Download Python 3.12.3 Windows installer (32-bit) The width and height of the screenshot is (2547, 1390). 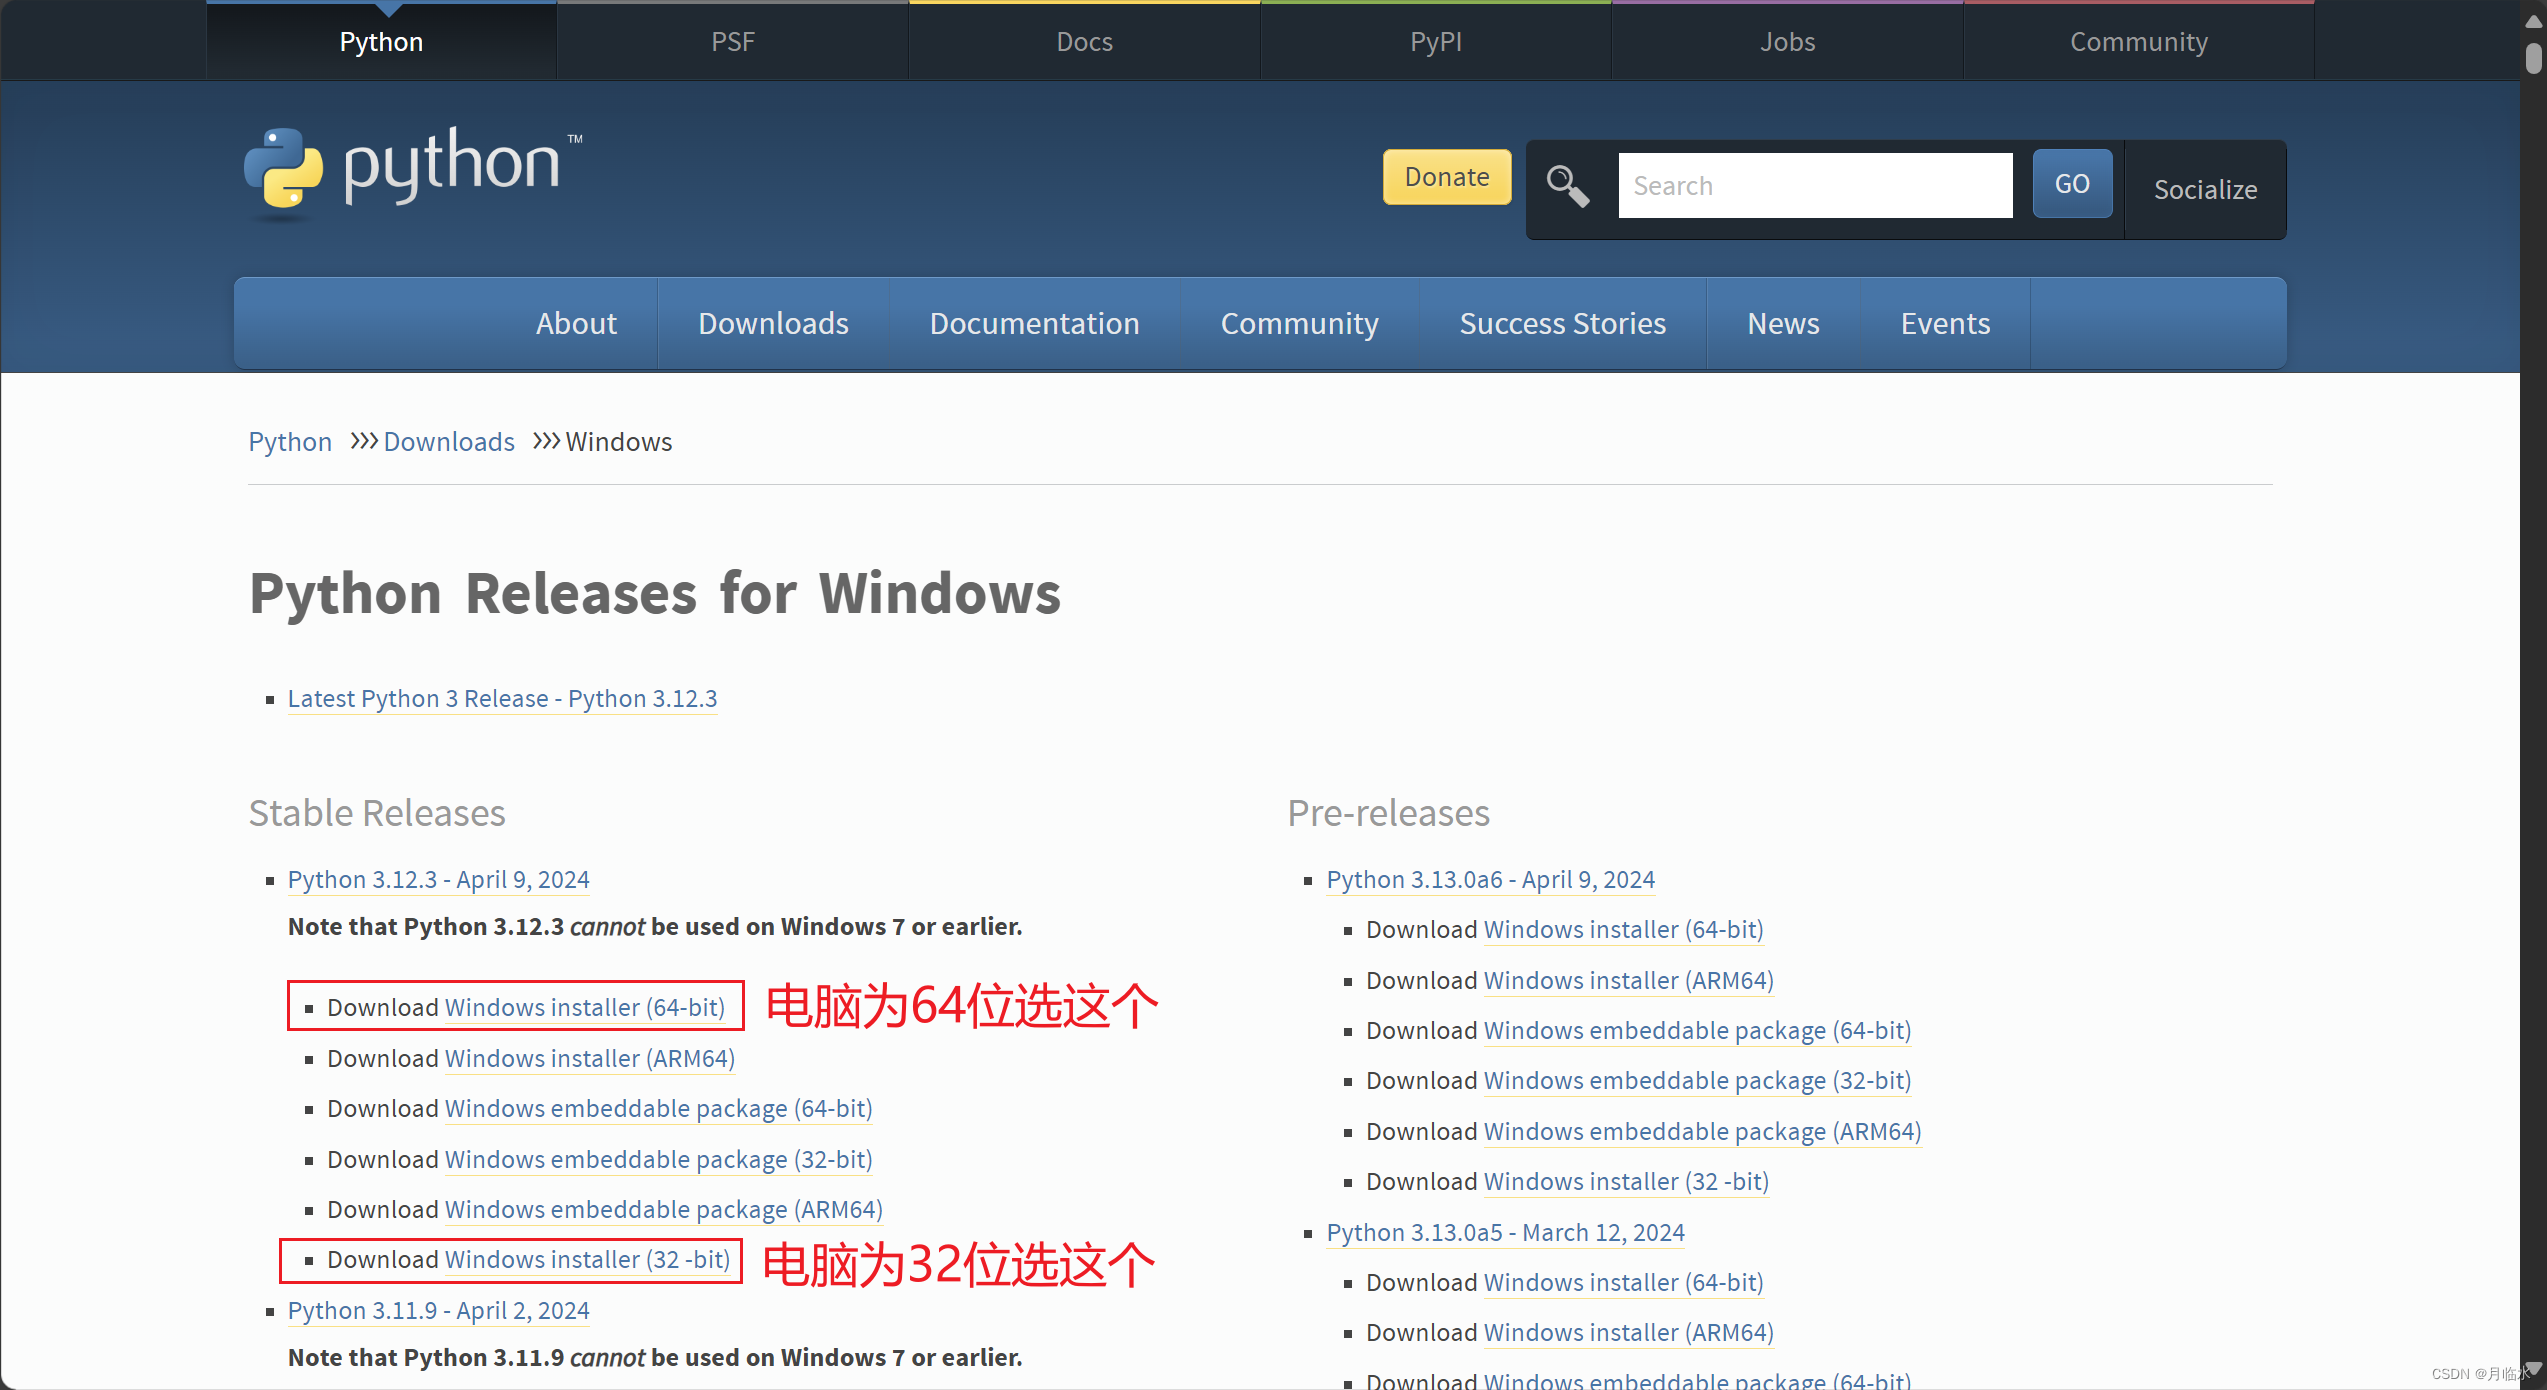pos(587,1259)
